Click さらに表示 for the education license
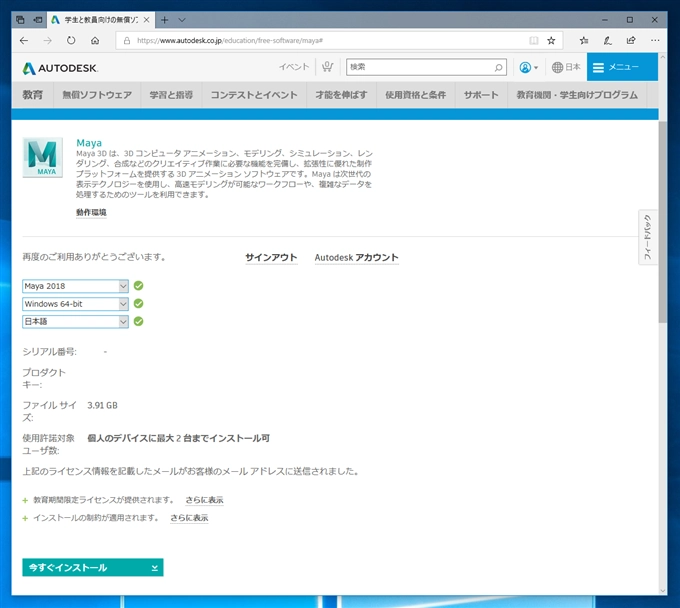Viewport: 680px width, 608px height. click(x=204, y=500)
